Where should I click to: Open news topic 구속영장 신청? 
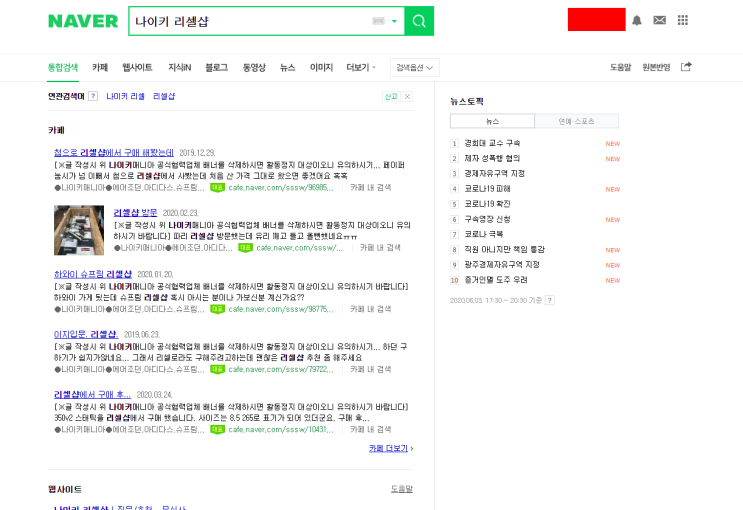tap(487, 219)
